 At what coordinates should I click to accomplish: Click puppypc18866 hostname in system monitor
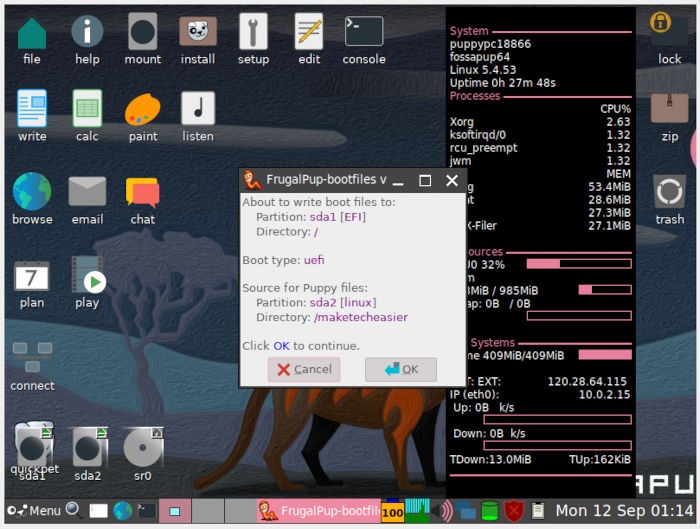pyautogui.click(x=490, y=44)
